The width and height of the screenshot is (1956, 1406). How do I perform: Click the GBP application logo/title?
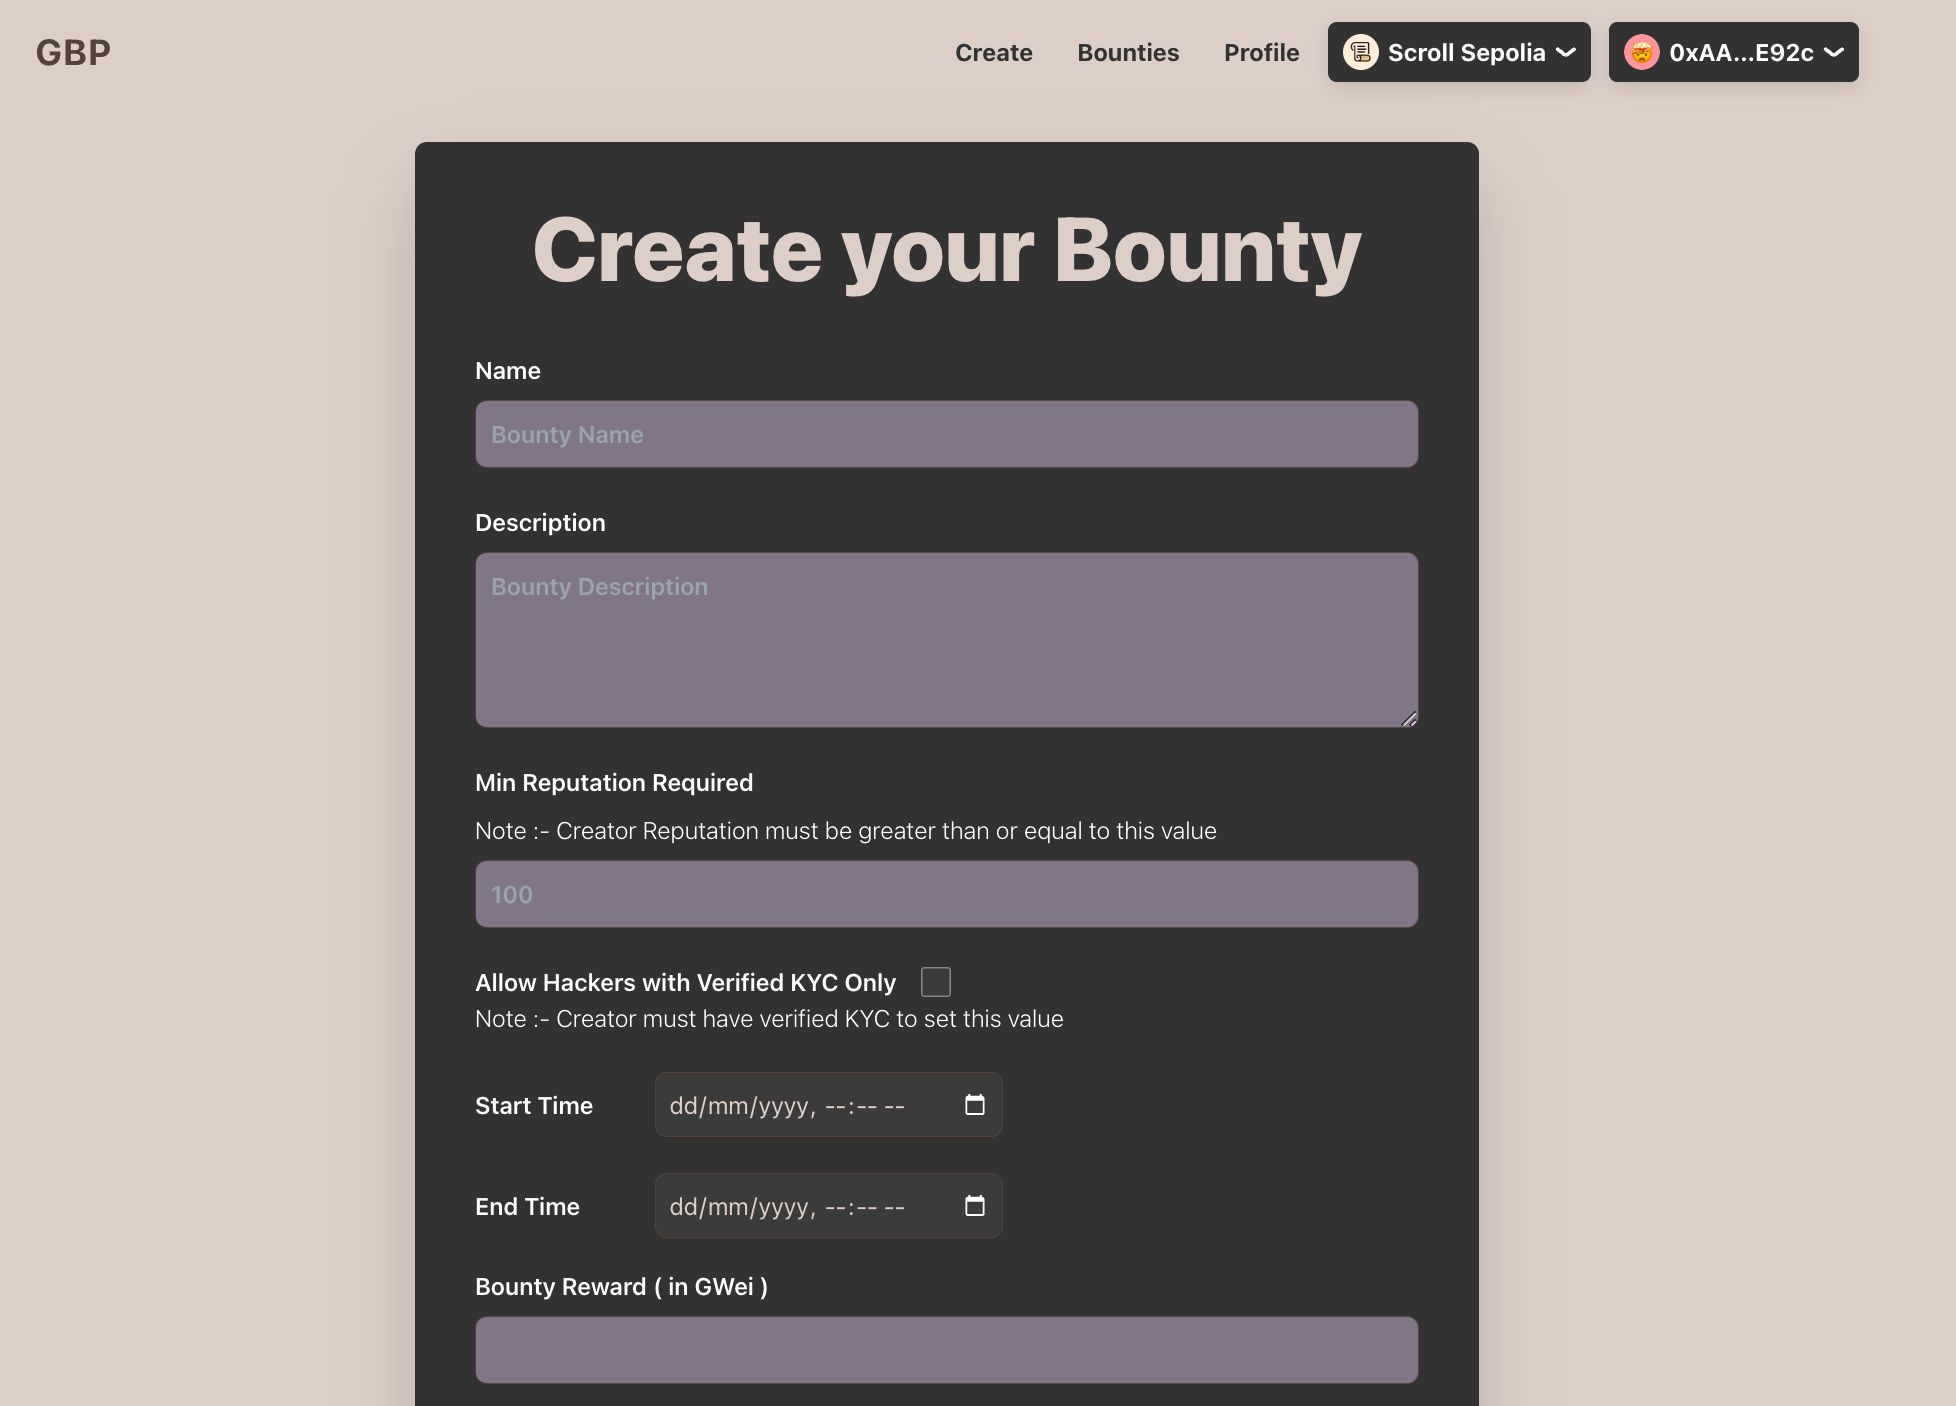pos(73,52)
